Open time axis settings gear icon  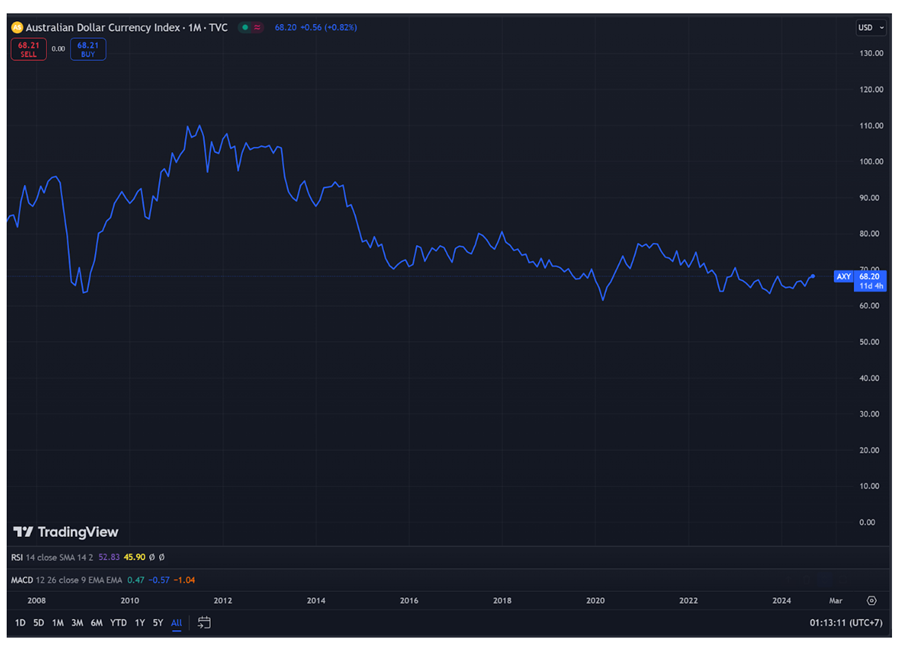pos(871,601)
